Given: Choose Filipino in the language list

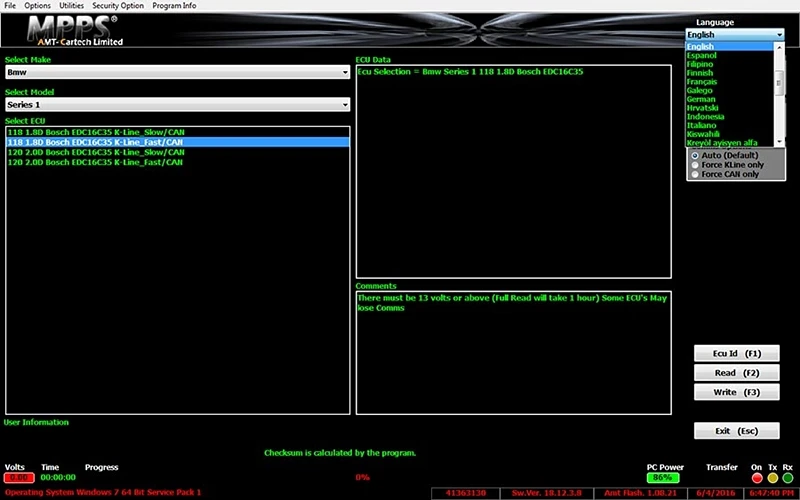Looking at the screenshot, I should 730,64.
